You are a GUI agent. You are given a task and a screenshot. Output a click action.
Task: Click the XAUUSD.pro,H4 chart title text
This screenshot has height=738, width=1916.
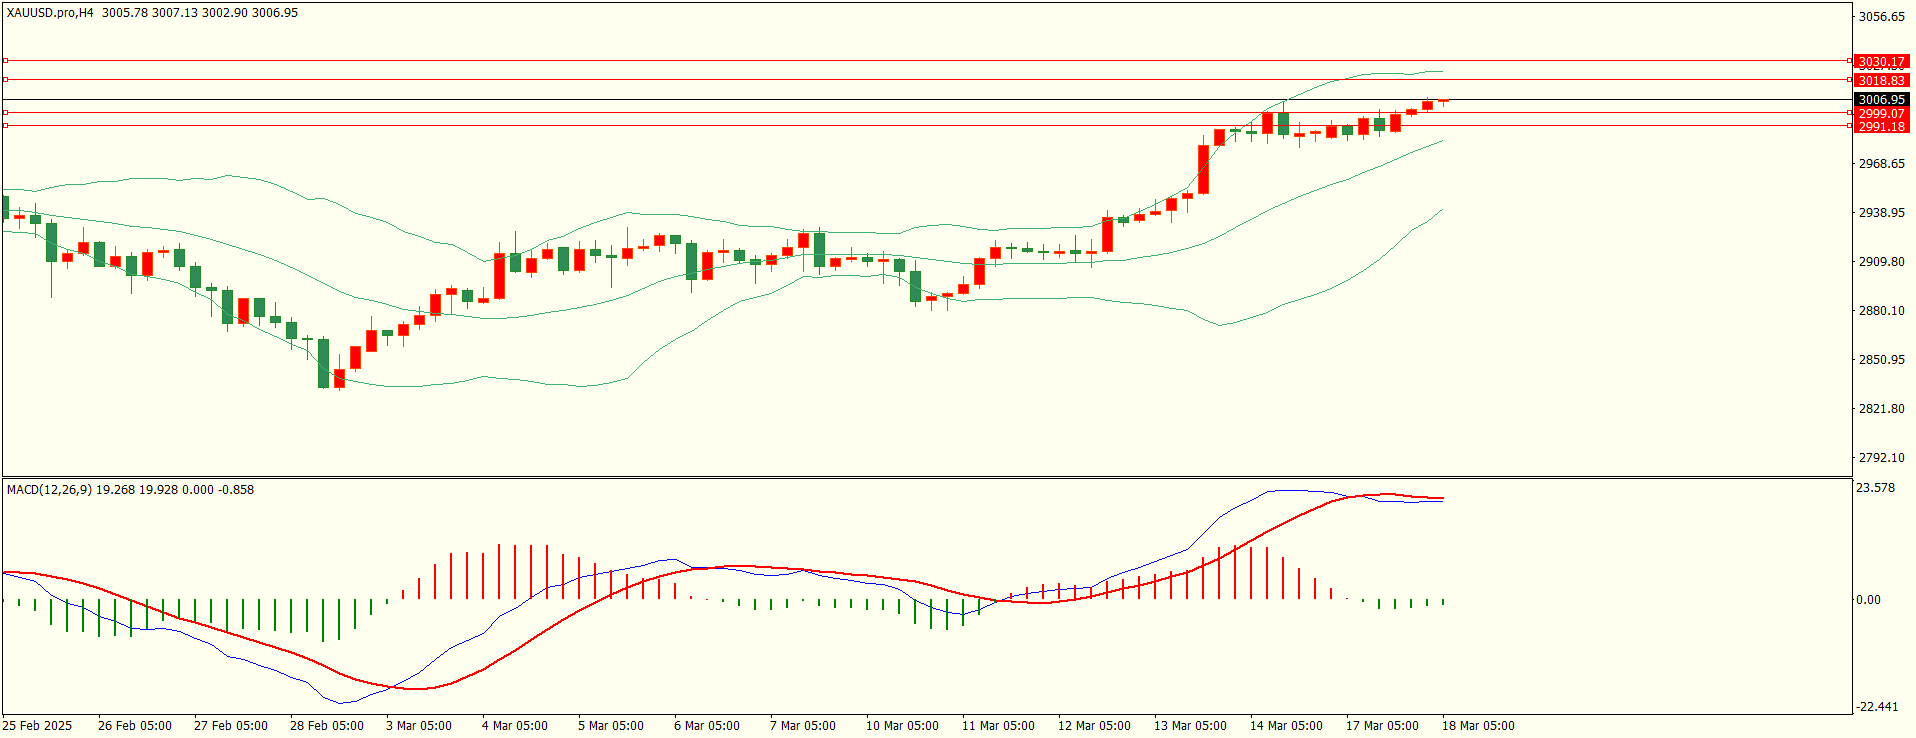[50, 13]
